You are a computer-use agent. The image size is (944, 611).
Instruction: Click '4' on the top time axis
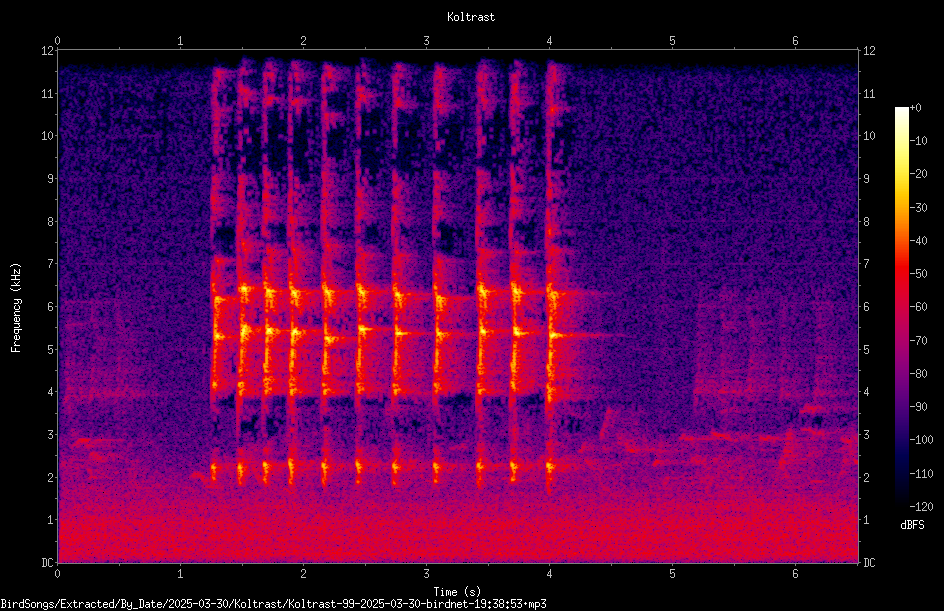click(x=549, y=41)
